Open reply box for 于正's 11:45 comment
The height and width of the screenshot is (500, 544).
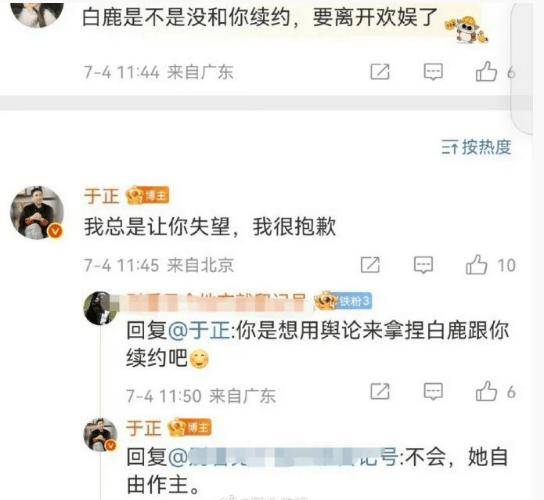click(x=424, y=265)
